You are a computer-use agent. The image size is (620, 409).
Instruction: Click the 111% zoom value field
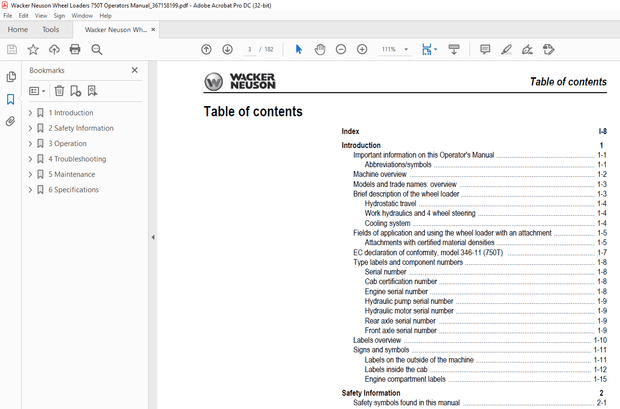pos(389,49)
